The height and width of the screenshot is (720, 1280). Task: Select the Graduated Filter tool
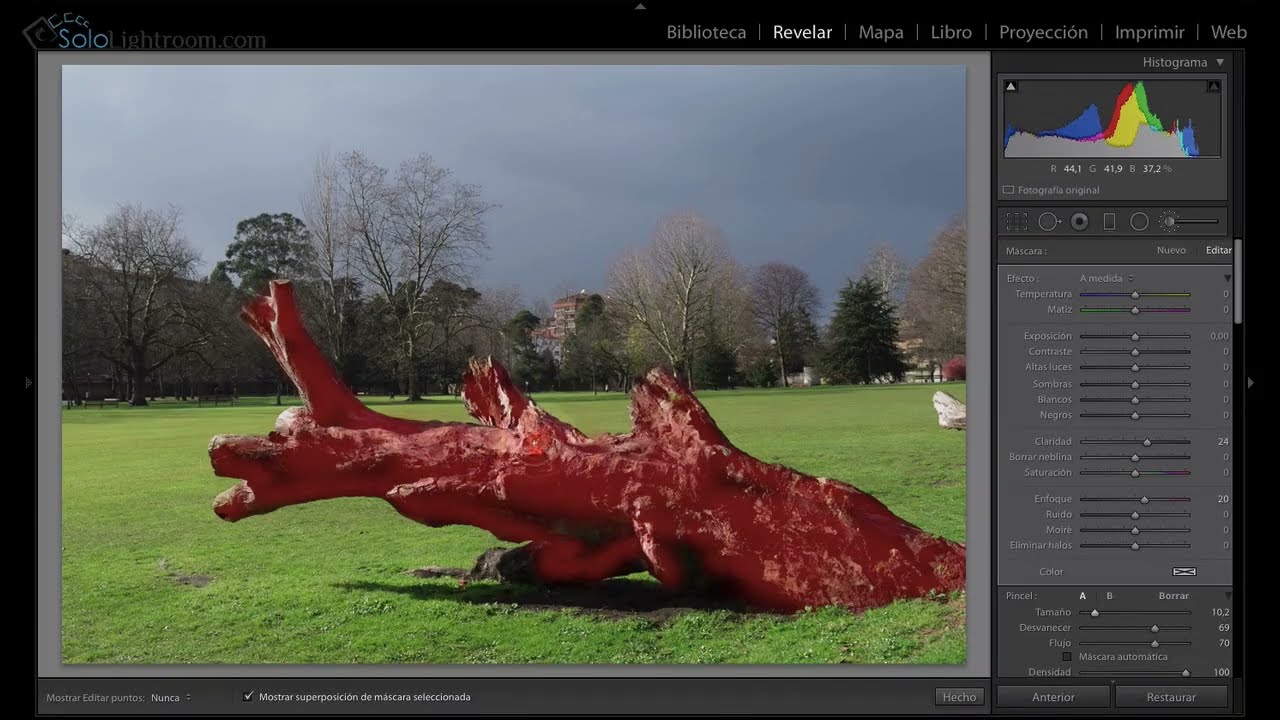1109,222
